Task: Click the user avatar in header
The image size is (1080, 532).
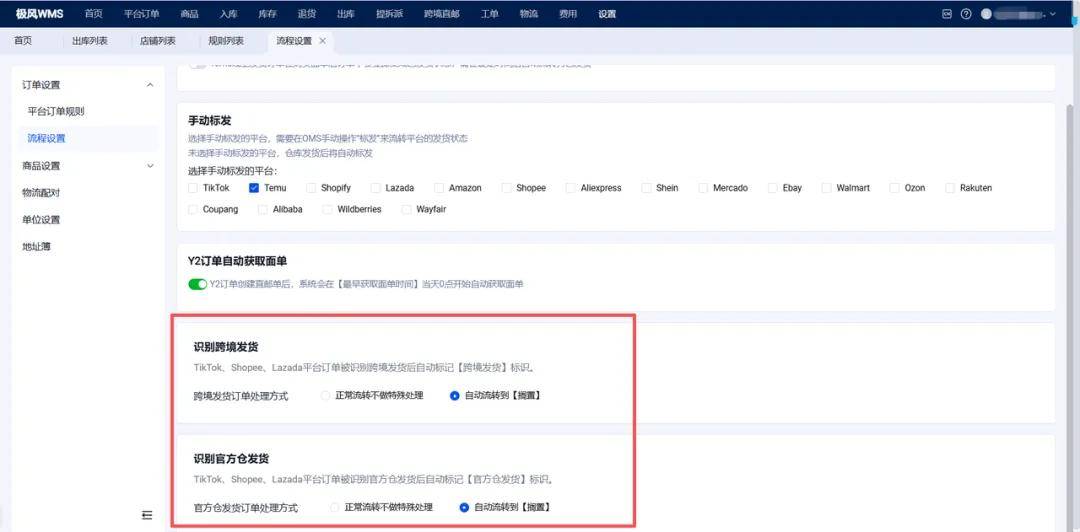Action: [986, 14]
